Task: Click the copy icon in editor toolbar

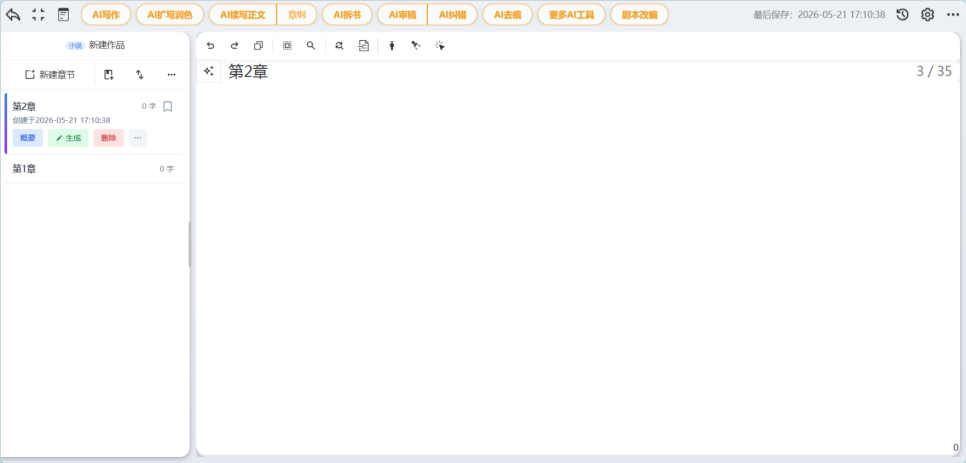Action: (x=258, y=46)
